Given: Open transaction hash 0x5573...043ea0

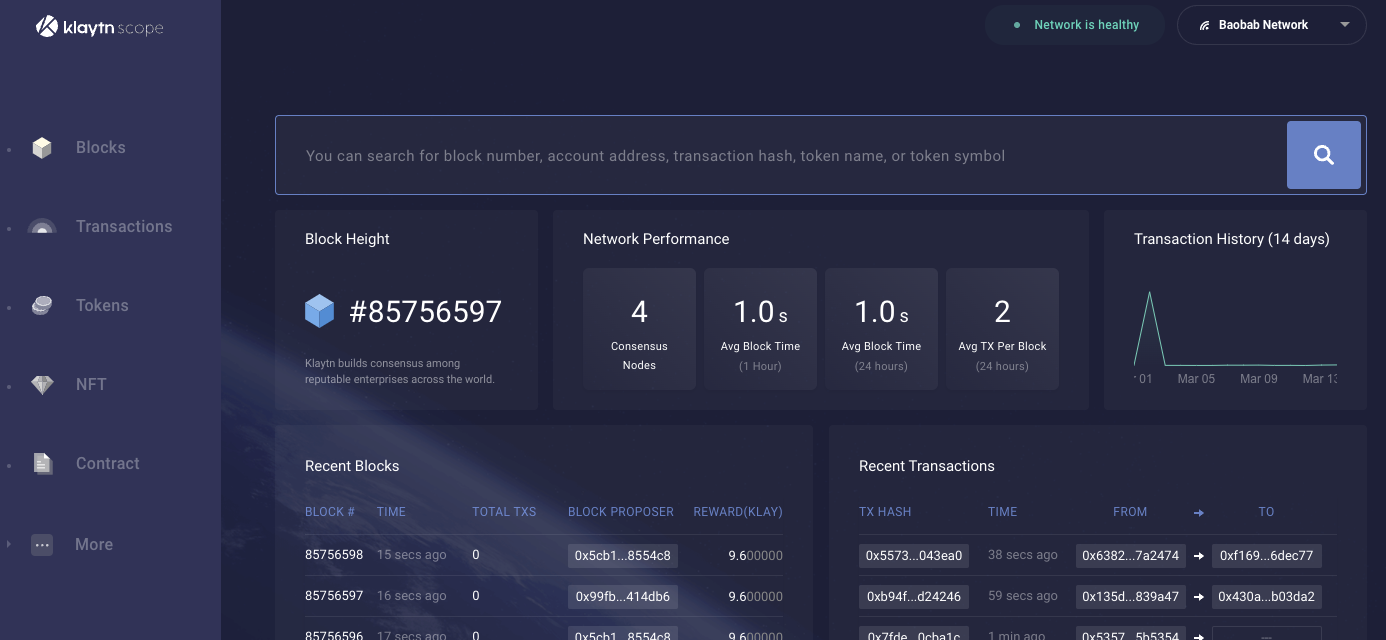Looking at the screenshot, I should pos(914,555).
